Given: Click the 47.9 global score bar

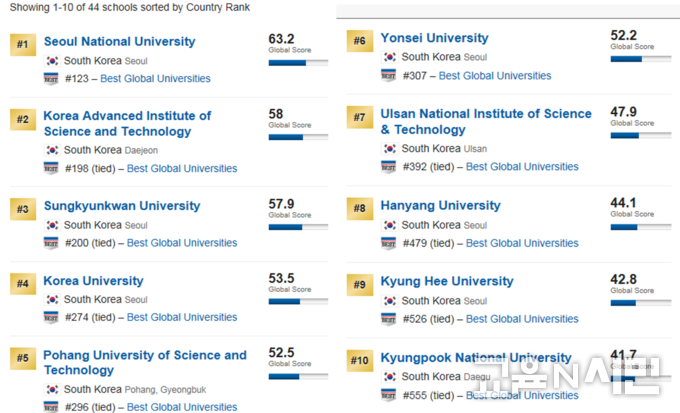Looking at the screenshot, I should 641,135.
